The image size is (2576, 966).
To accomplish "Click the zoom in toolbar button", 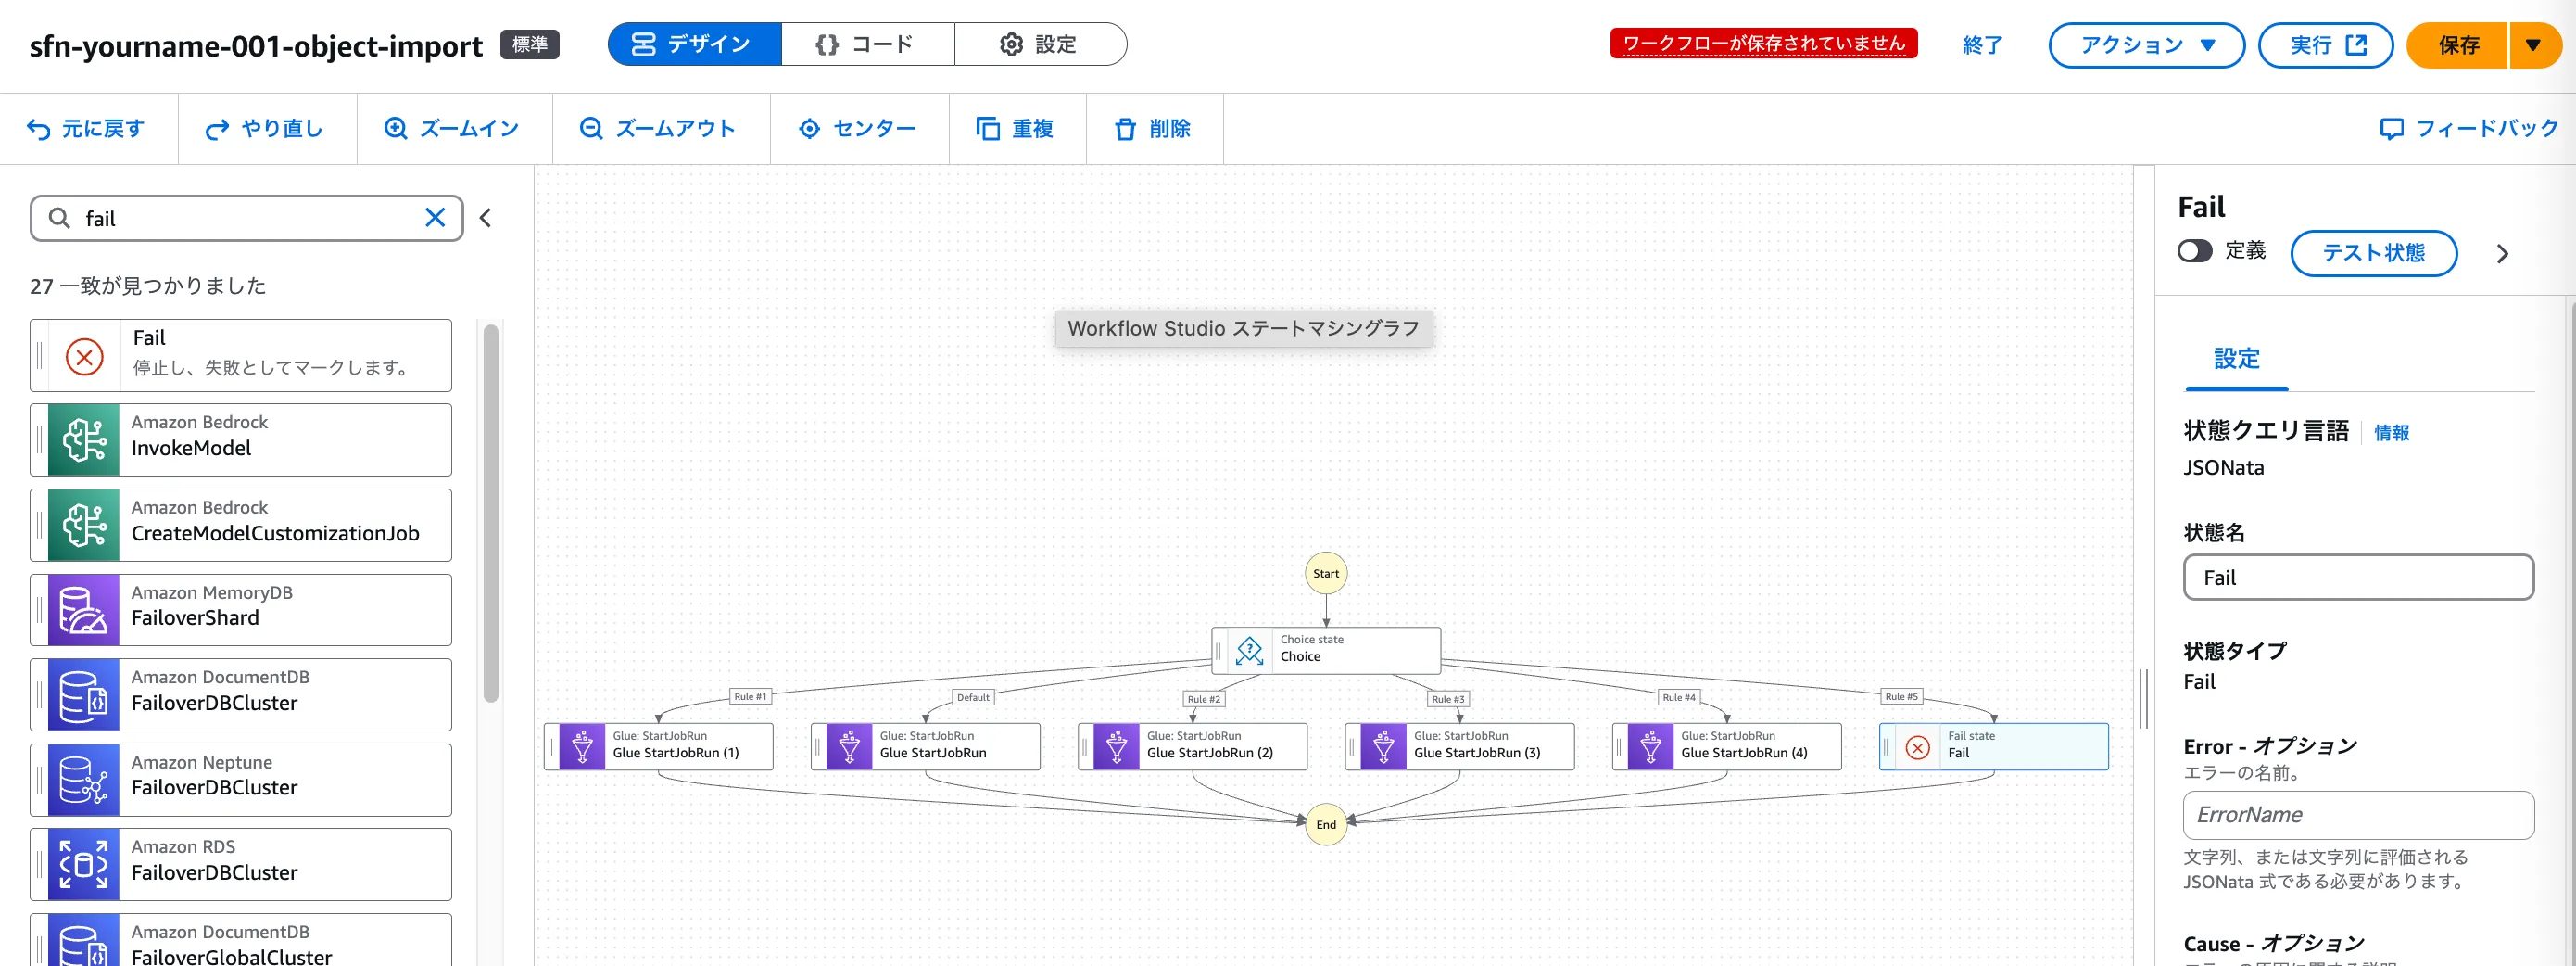I will [453, 129].
